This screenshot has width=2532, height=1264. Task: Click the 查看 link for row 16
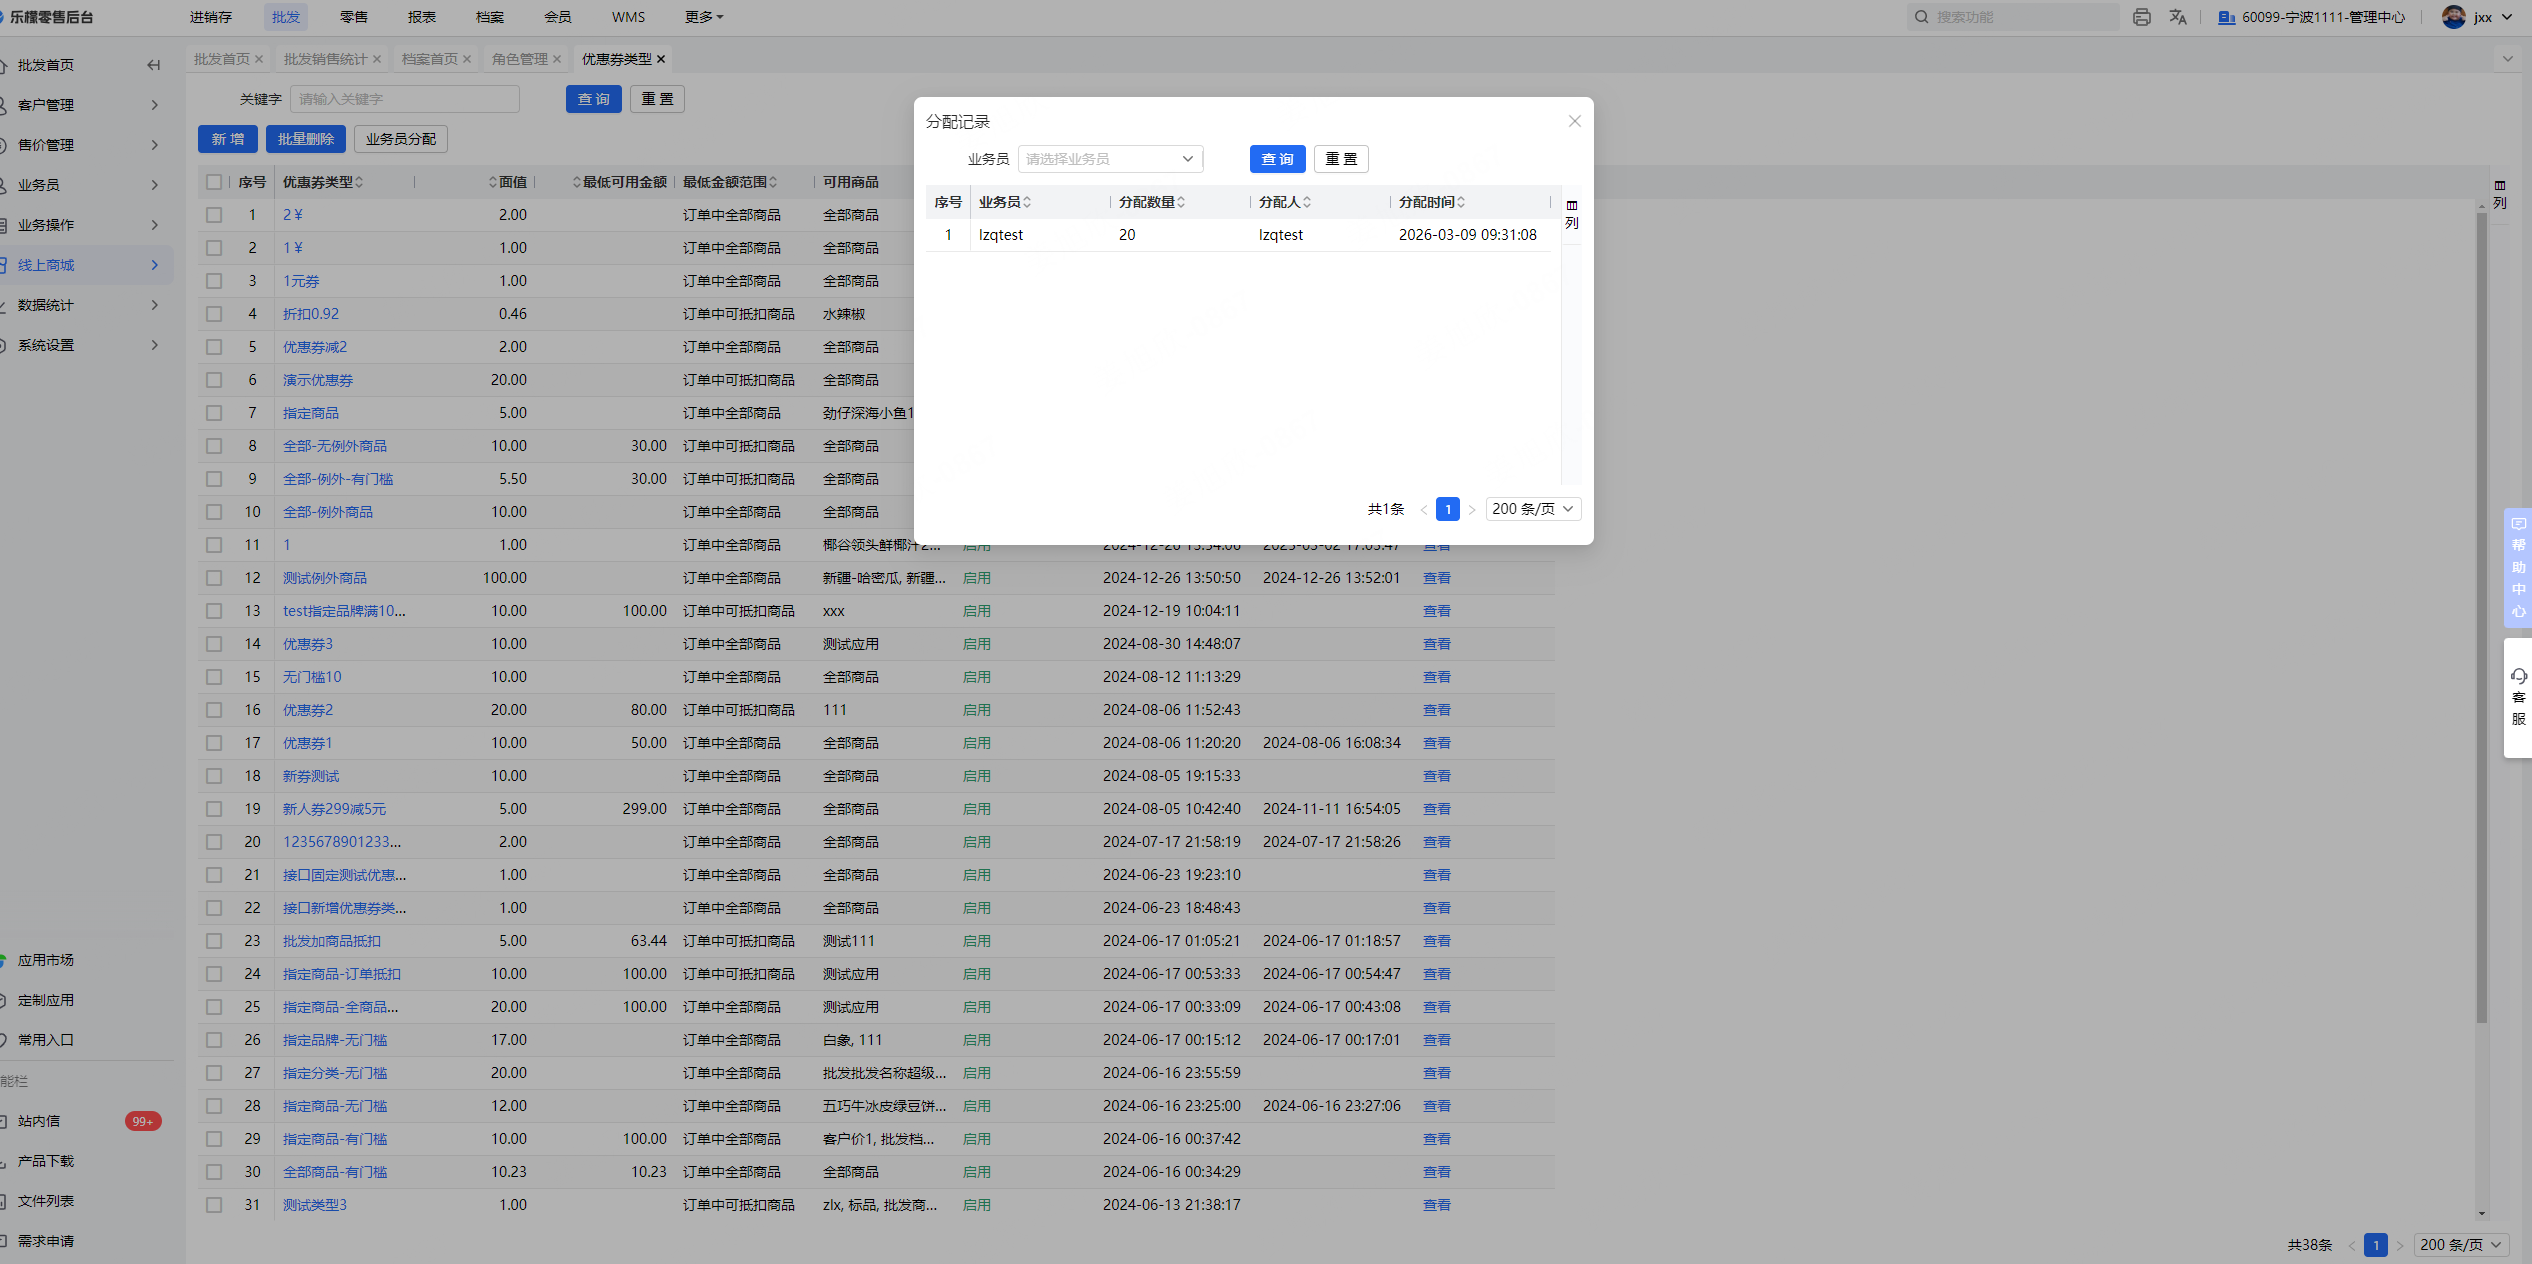tap(1436, 710)
